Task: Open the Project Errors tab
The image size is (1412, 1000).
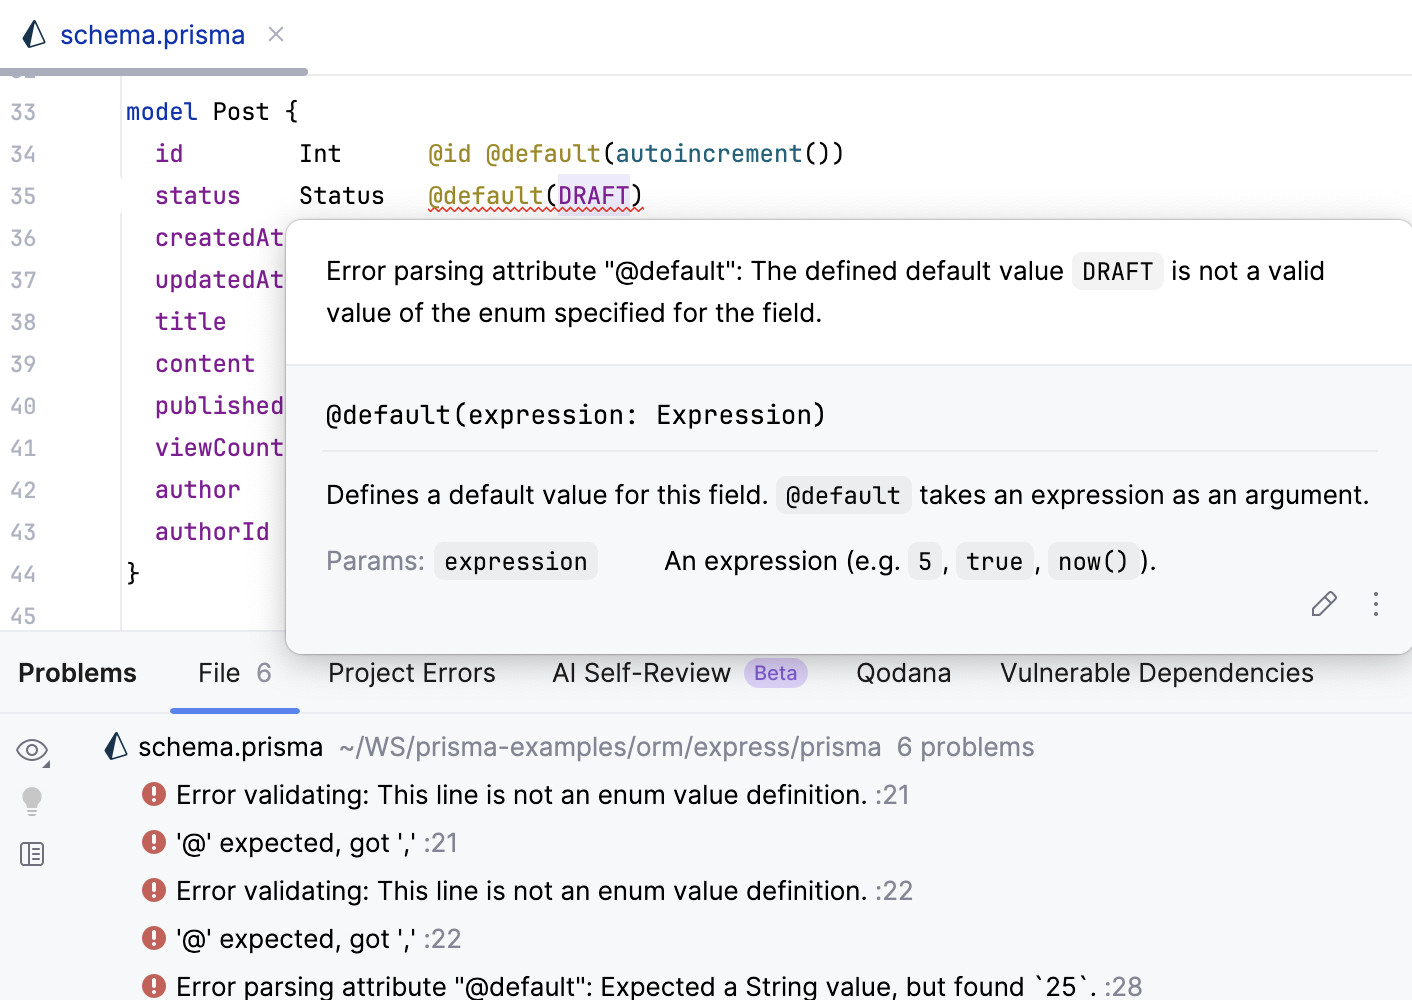Action: (x=411, y=673)
